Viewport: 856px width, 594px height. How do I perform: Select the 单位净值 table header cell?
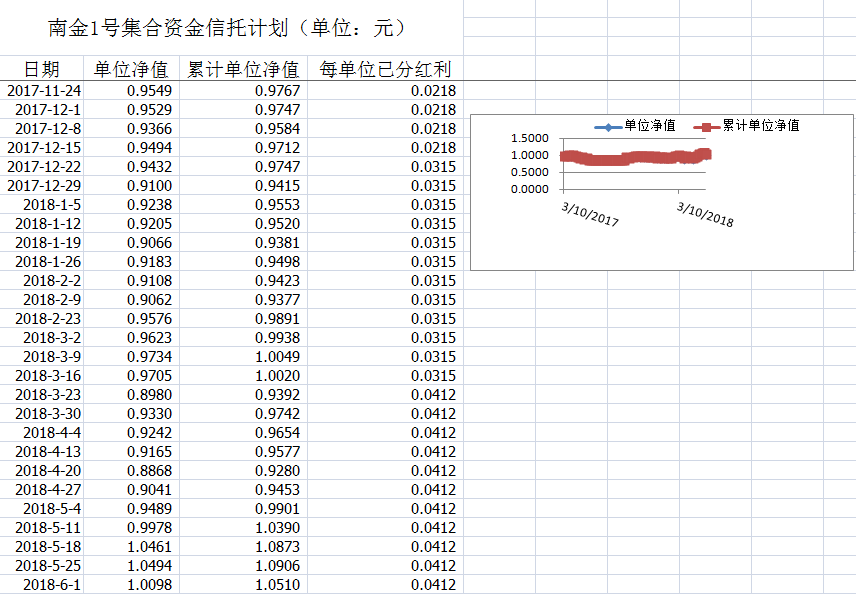pyautogui.click(x=131, y=69)
